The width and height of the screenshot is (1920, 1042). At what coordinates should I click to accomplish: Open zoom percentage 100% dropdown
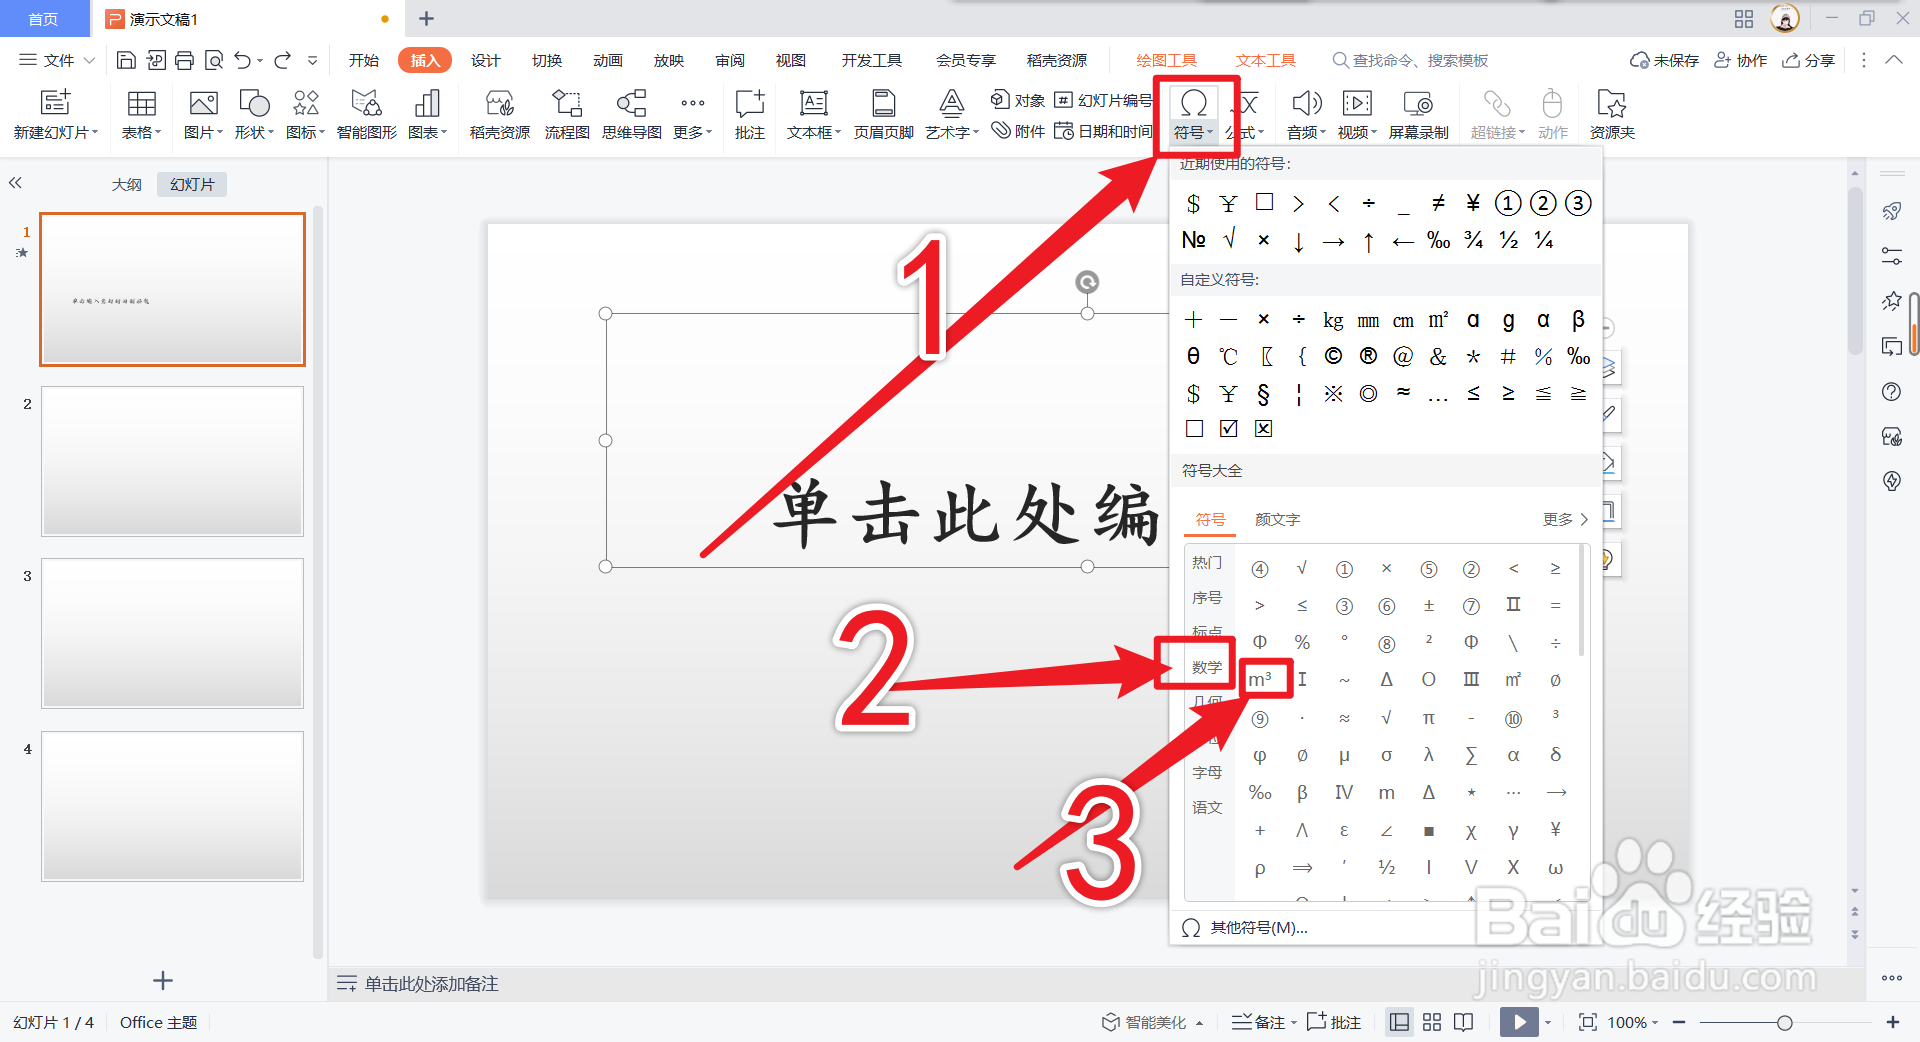tap(1632, 1022)
